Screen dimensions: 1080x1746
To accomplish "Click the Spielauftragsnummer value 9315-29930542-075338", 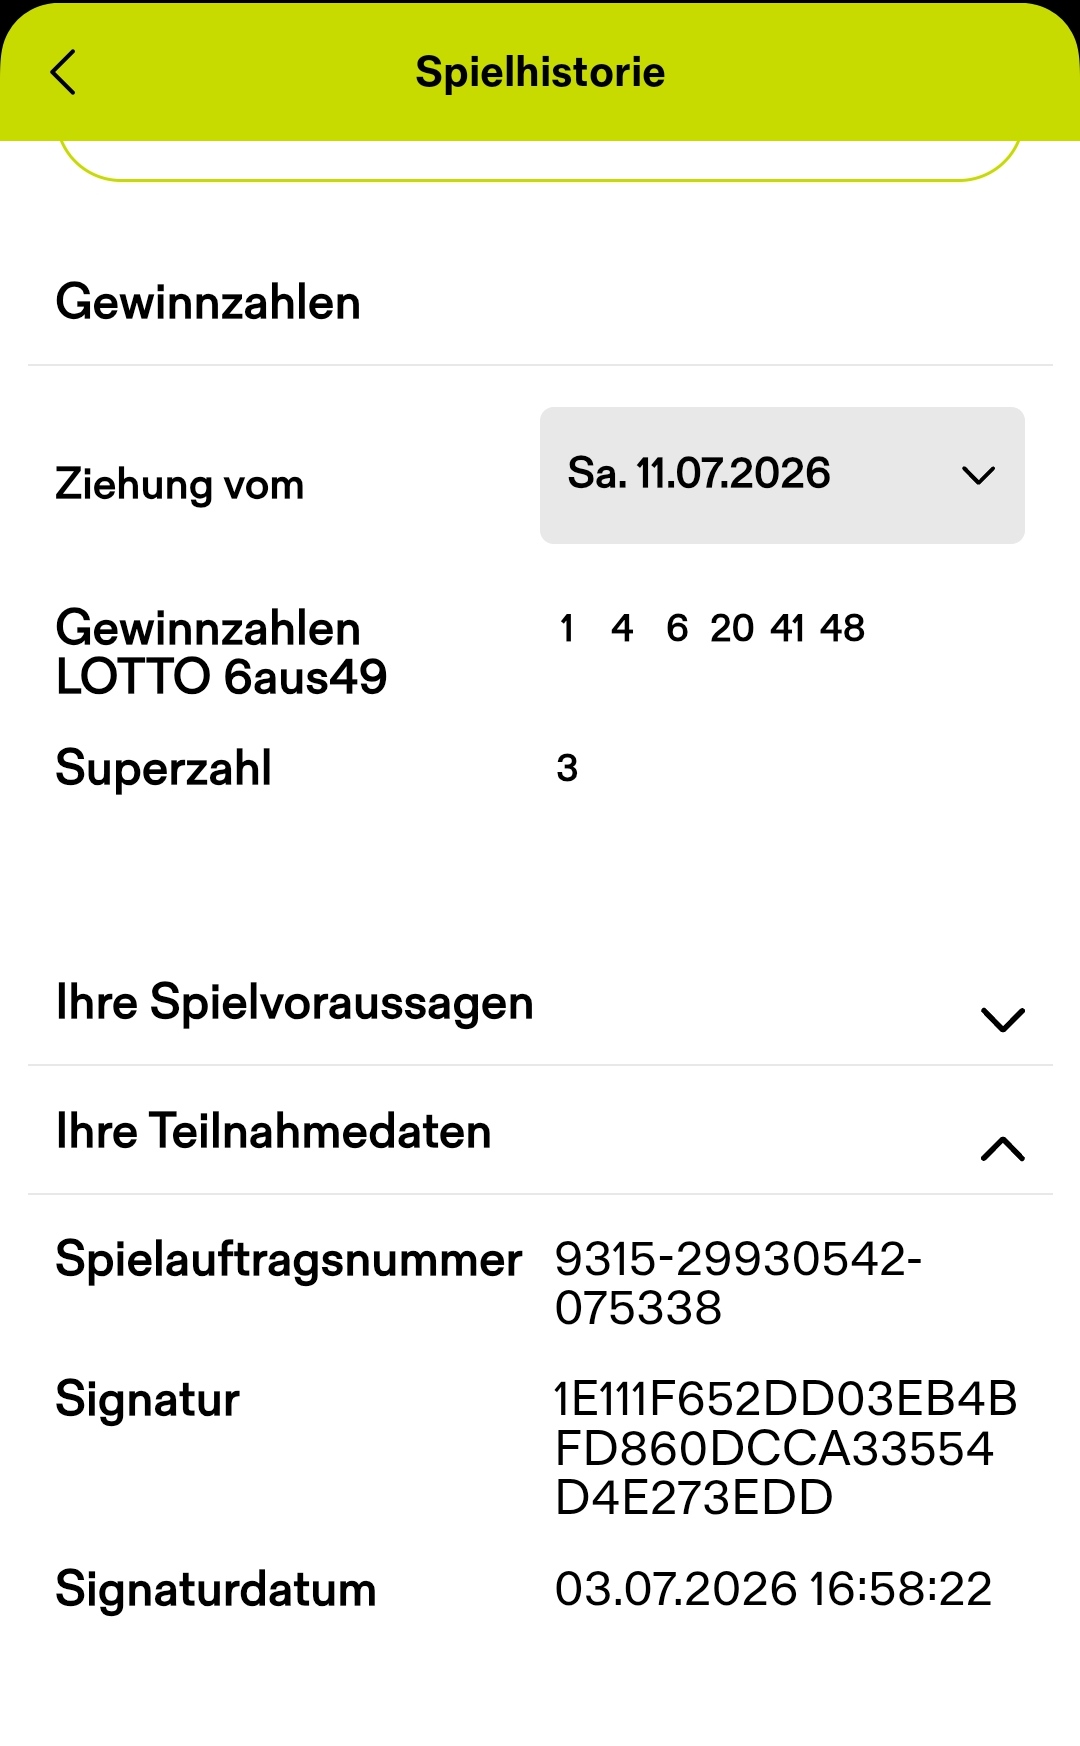I will coord(738,1283).
